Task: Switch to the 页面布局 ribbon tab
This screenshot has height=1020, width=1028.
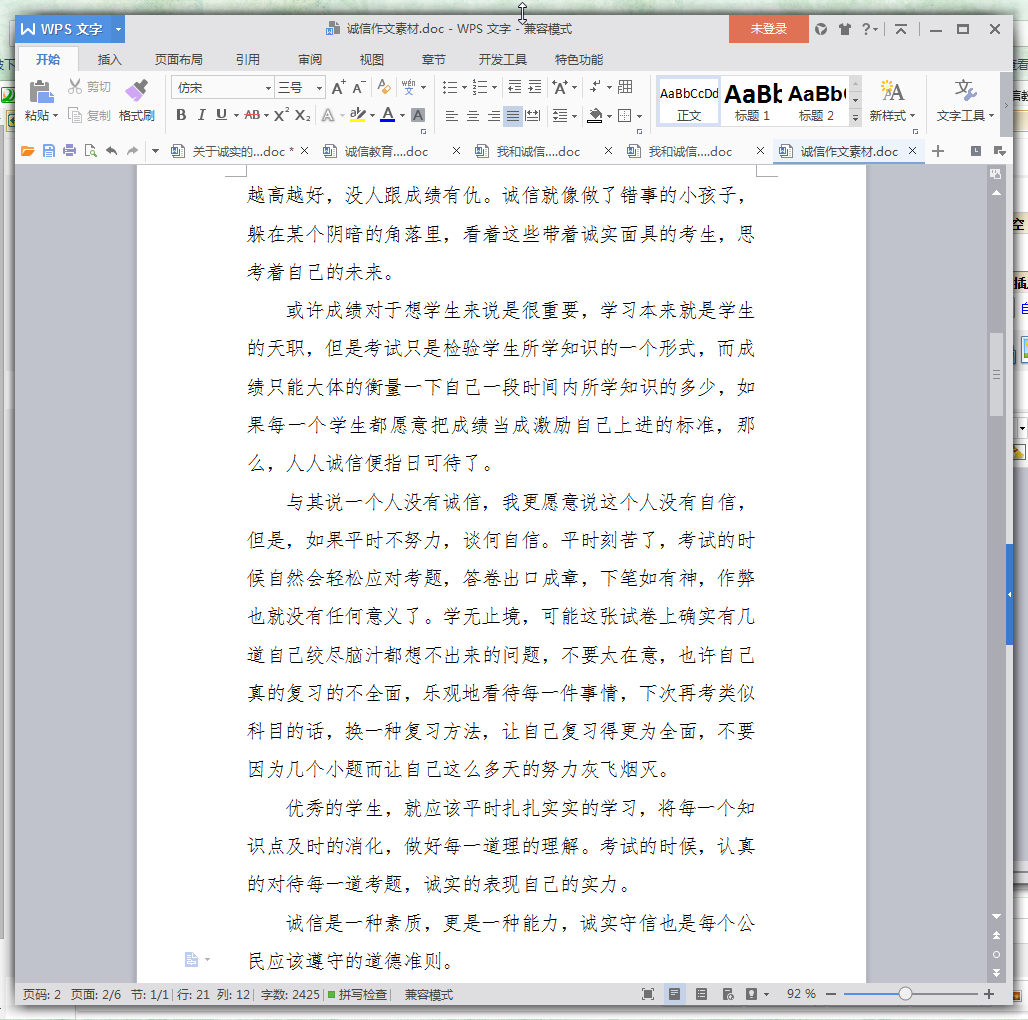Action: [178, 60]
